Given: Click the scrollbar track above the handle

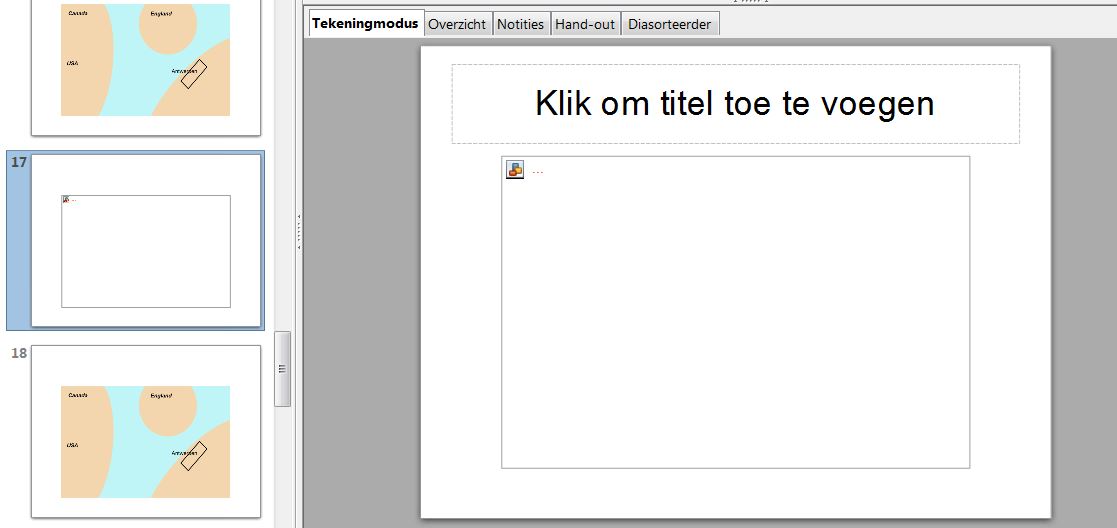Looking at the screenshot, I should pyautogui.click(x=282, y=164).
